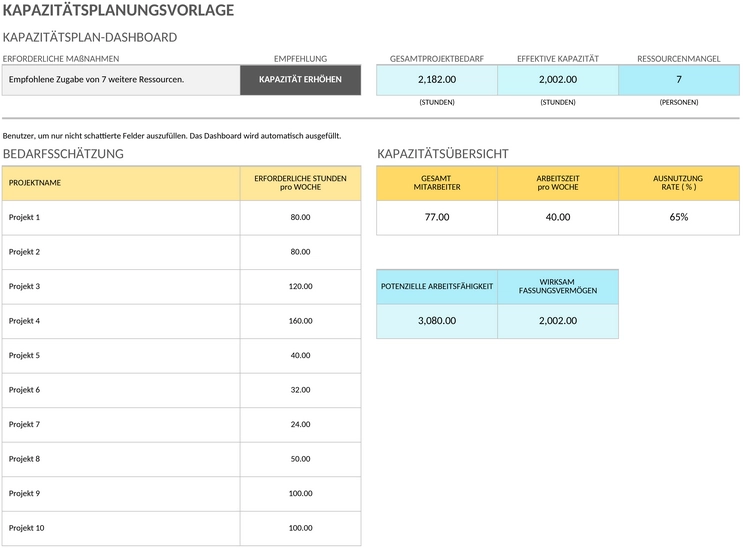Click the BEDARFSSCHÄTZUNG section heading

click(63, 154)
